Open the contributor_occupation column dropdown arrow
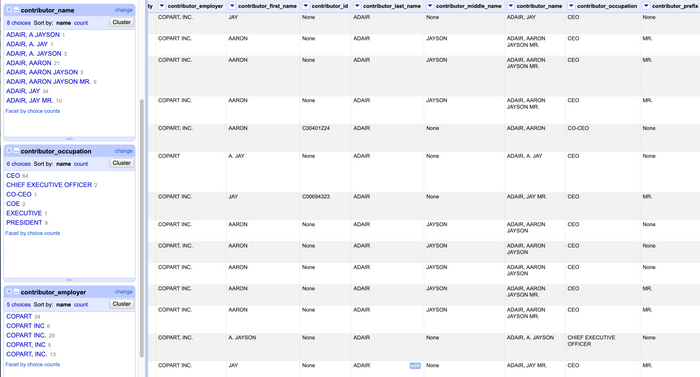This screenshot has width=700, height=377. [x=571, y=6]
